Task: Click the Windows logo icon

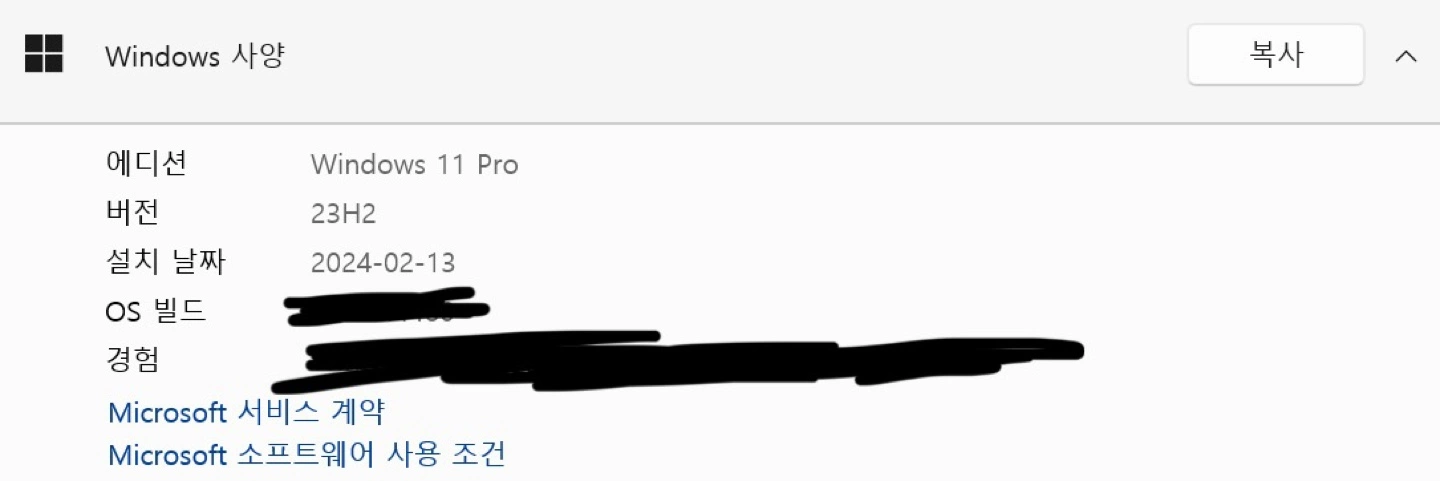Action: (x=44, y=54)
